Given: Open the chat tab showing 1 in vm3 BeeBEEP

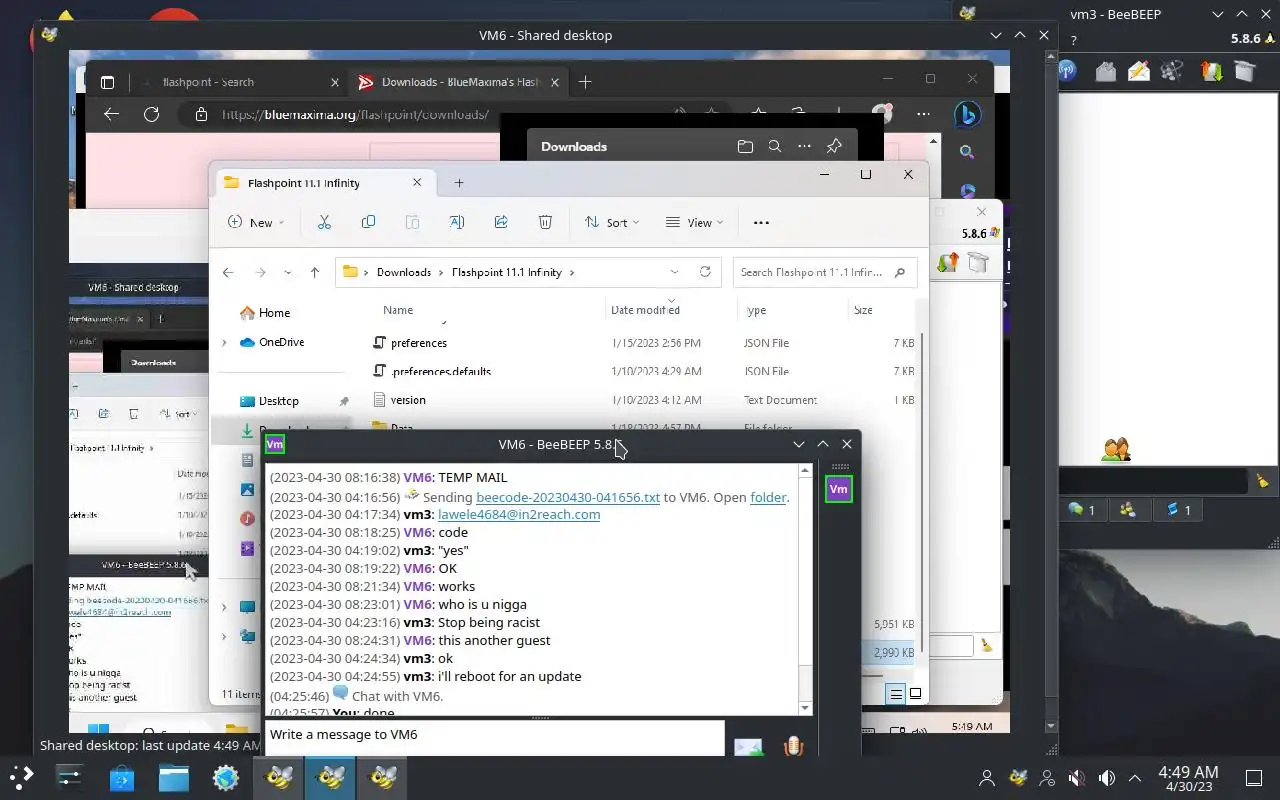Looking at the screenshot, I should tap(1082, 510).
